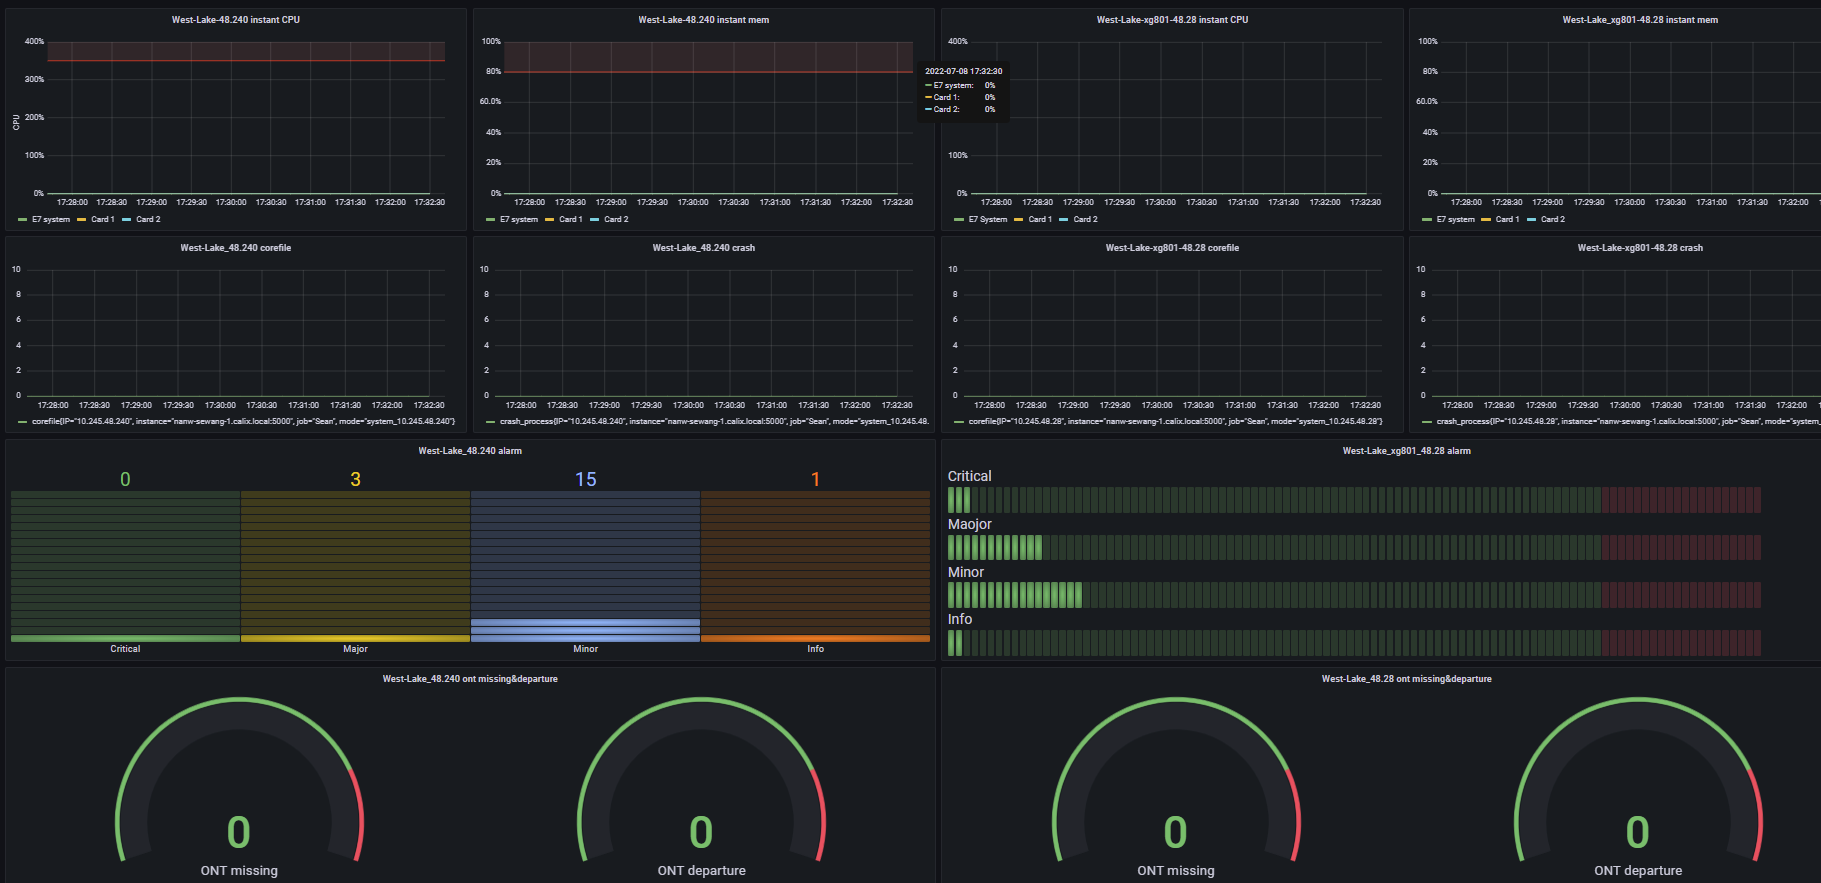
Task: Toggle Card 2 series in 48.240 instant mem legend
Action: pyautogui.click(x=616, y=219)
